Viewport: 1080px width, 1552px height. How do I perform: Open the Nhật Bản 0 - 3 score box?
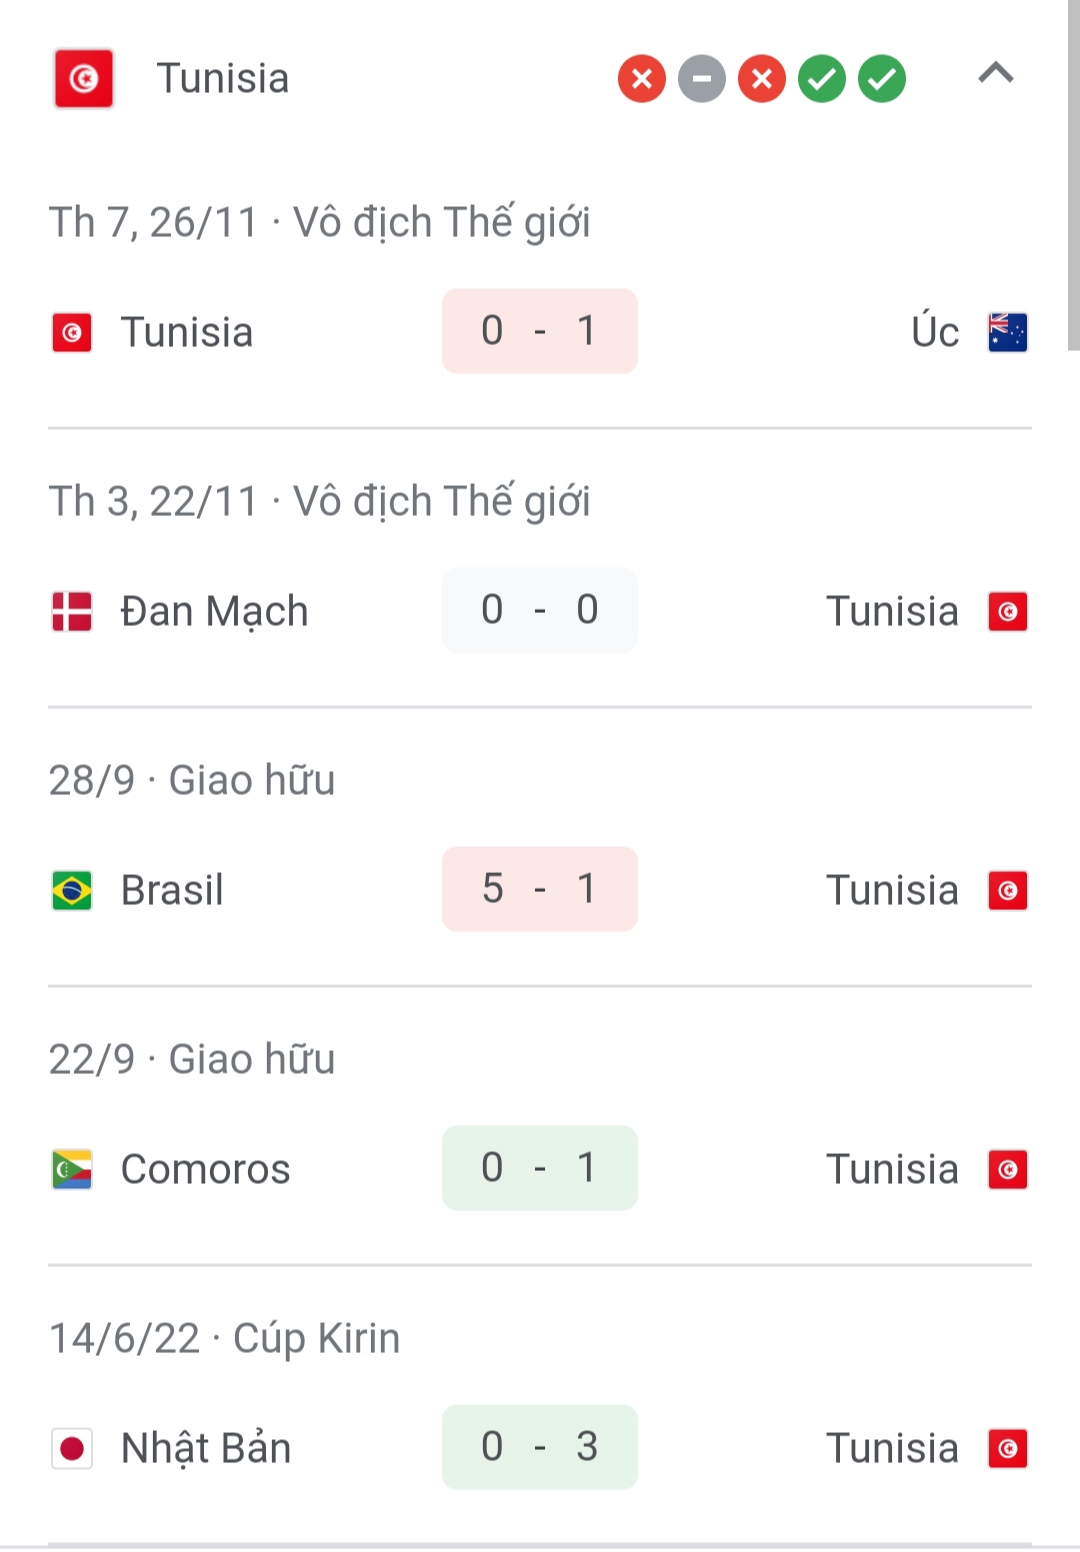pyautogui.click(x=540, y=1447)
